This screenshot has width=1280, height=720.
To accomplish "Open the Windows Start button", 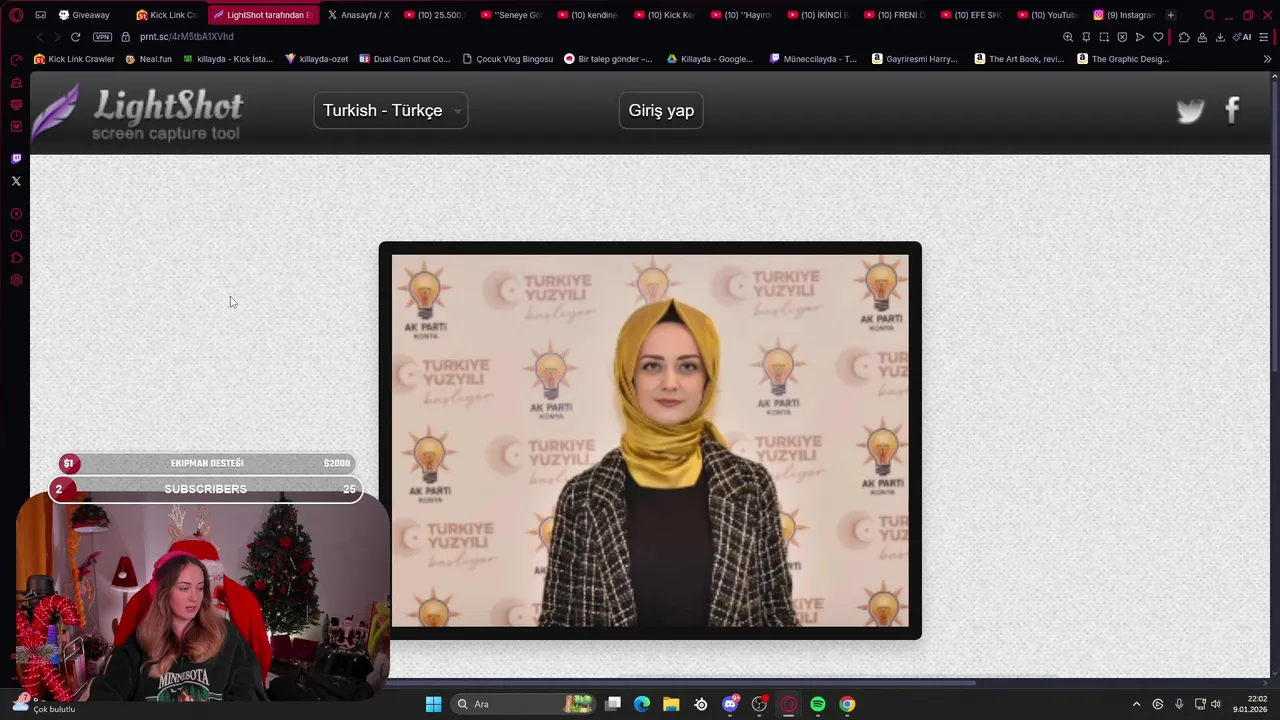I will (433, 704).
